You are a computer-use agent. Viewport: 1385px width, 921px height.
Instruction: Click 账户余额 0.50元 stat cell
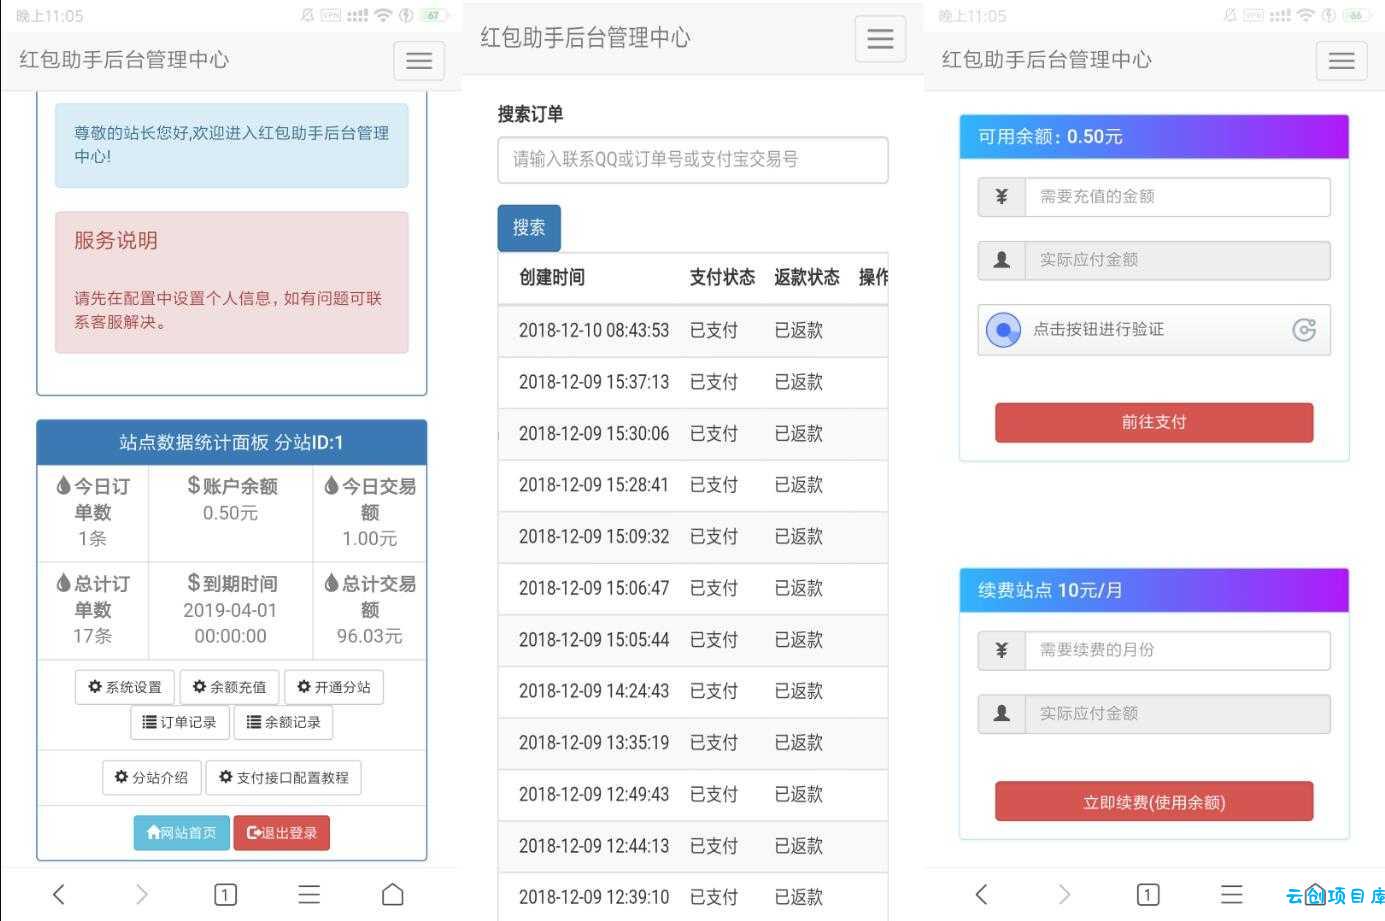pyautogui.click(x=231, y=514)
